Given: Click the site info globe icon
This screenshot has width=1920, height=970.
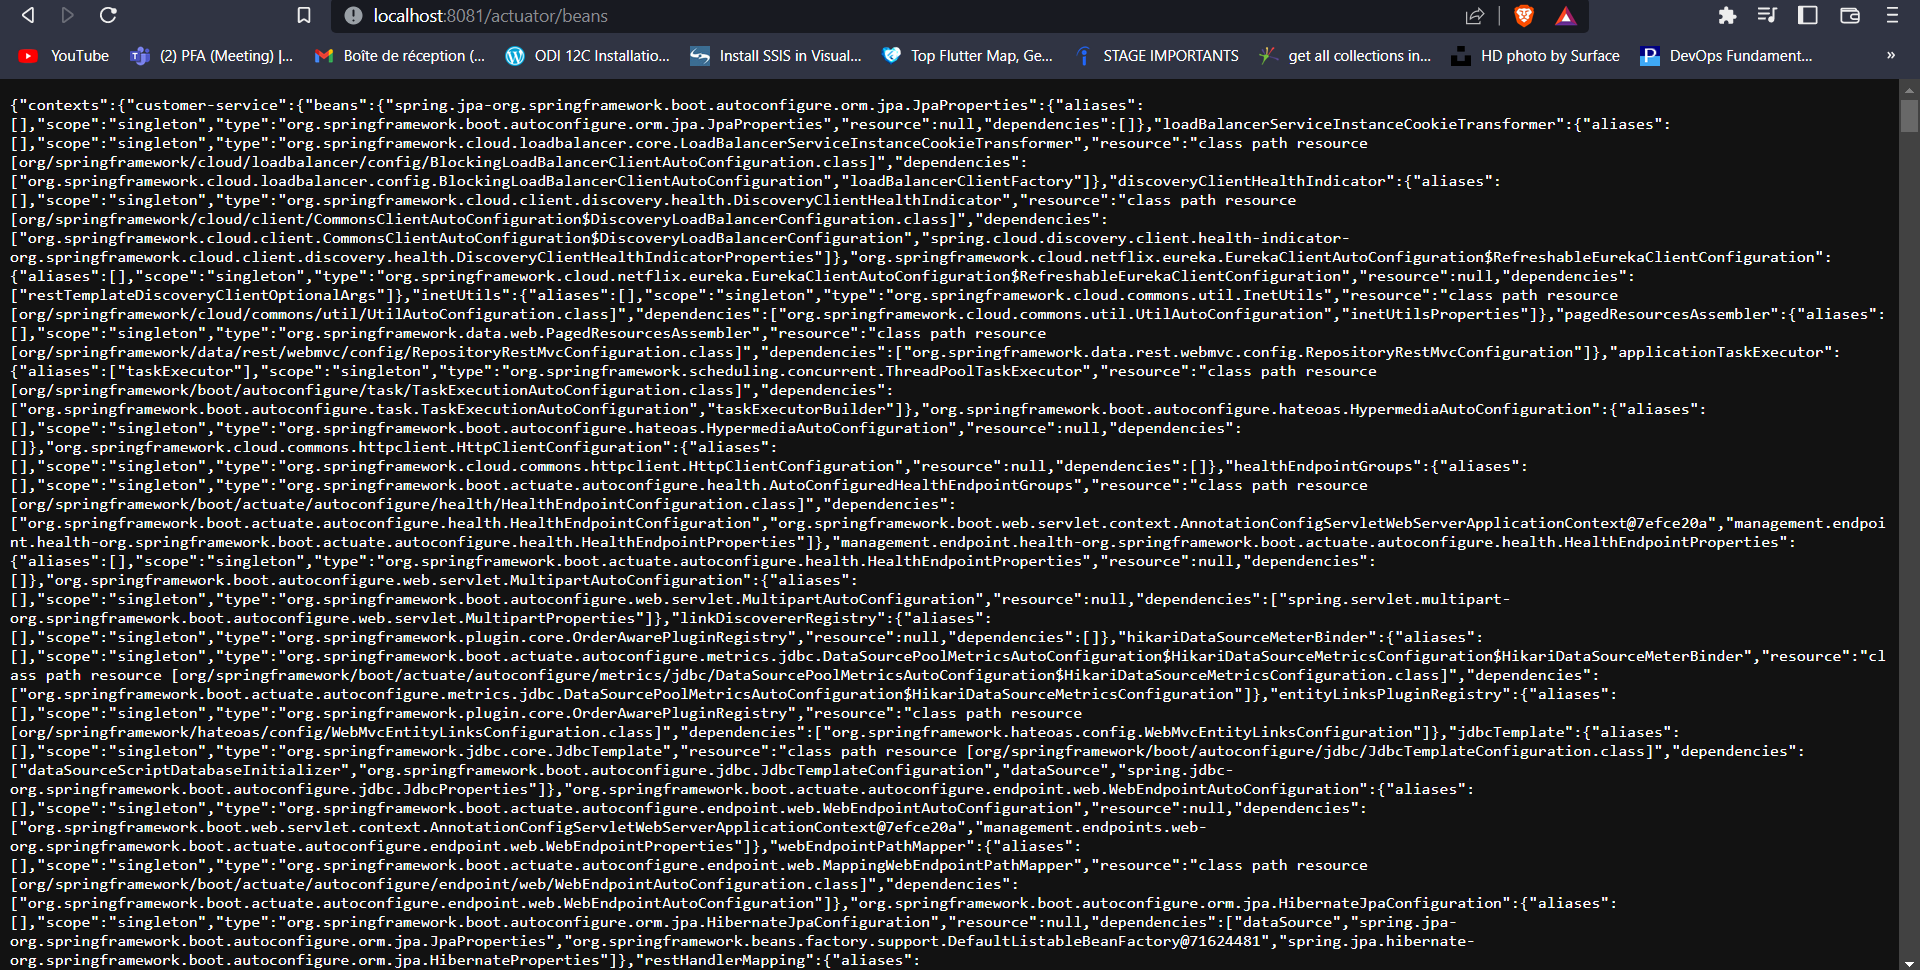Looking at the screenshot, I should pyautogui.click(x=352, y=16).
